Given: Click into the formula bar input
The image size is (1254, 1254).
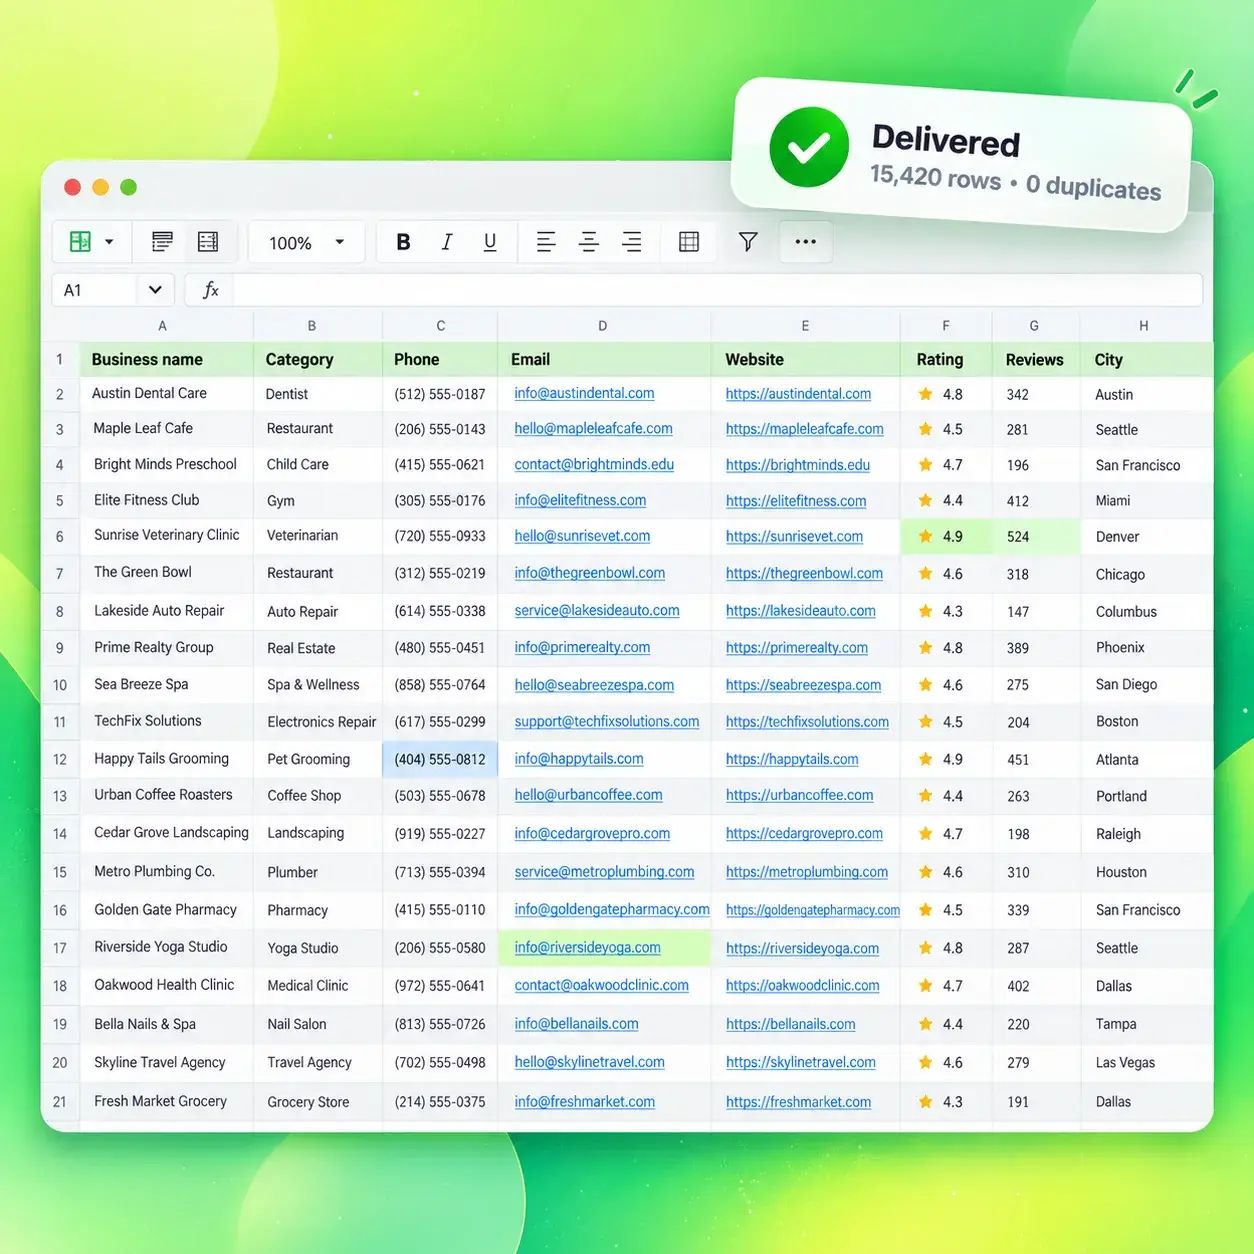Looking at the screenshot, I should click(x=717, y=290).
